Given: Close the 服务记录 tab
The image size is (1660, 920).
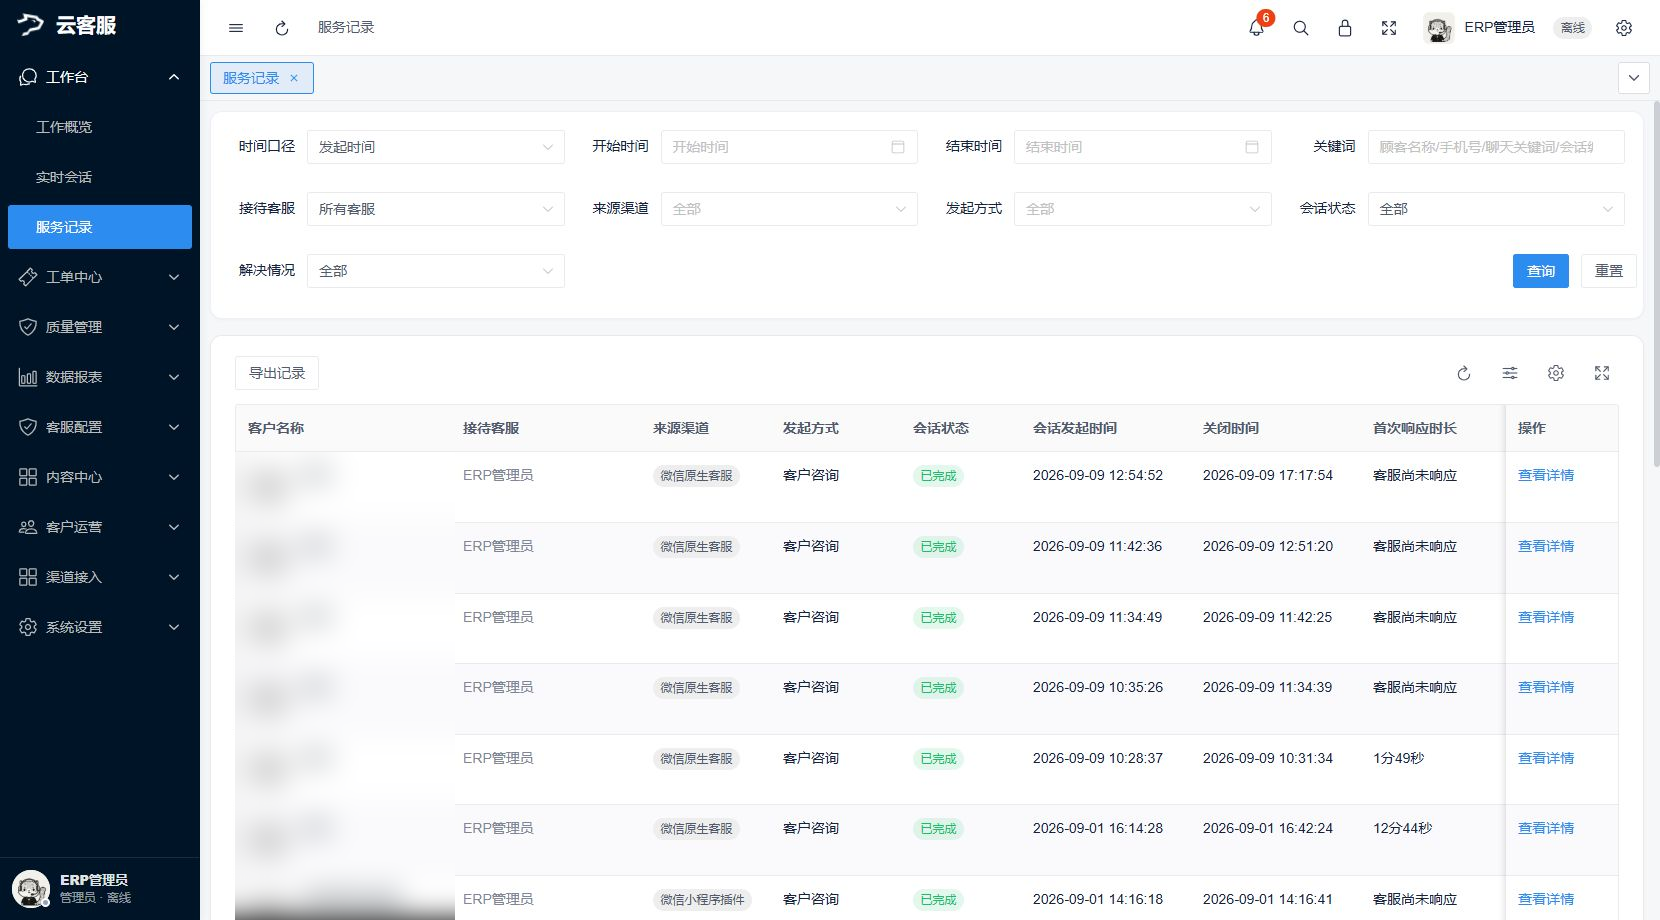Looking at the screenshot, I should [294, 78].
